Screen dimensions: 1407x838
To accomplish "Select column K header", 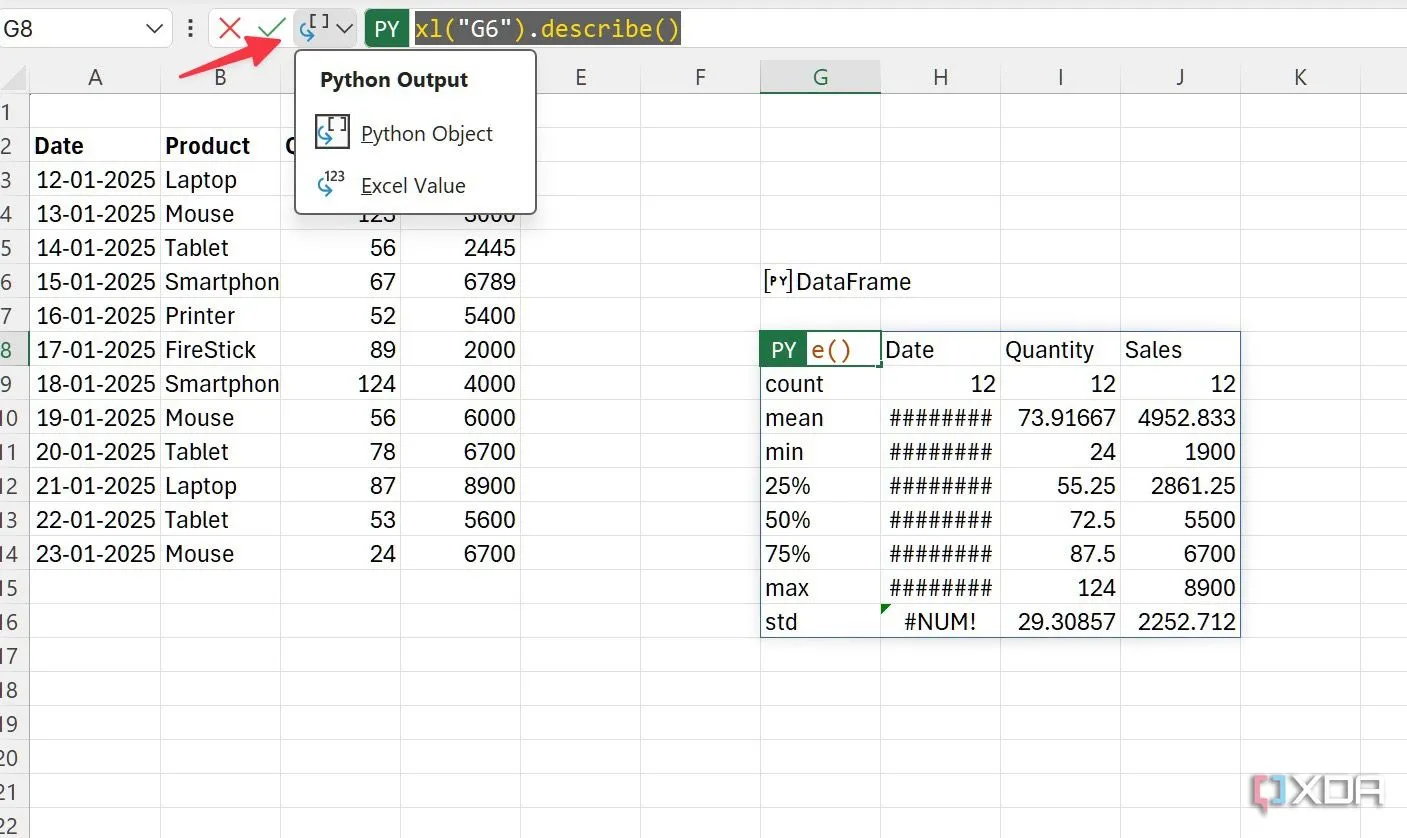I will [1300, 77].
